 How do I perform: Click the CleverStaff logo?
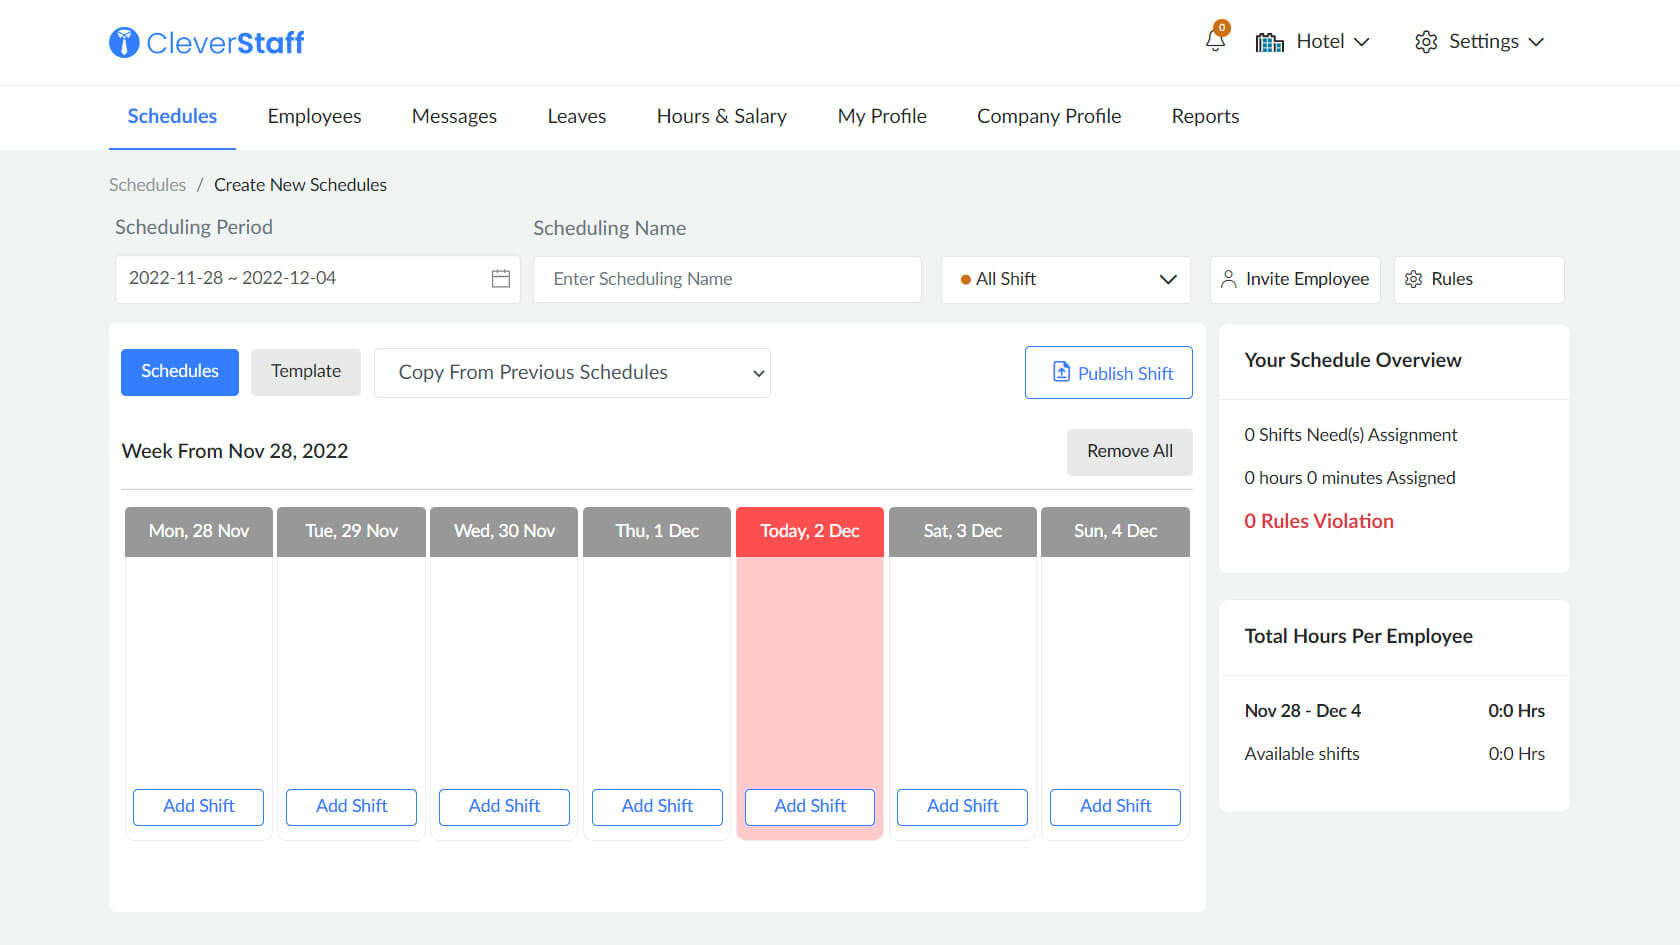pyautogui.click(x=207, y=42)
